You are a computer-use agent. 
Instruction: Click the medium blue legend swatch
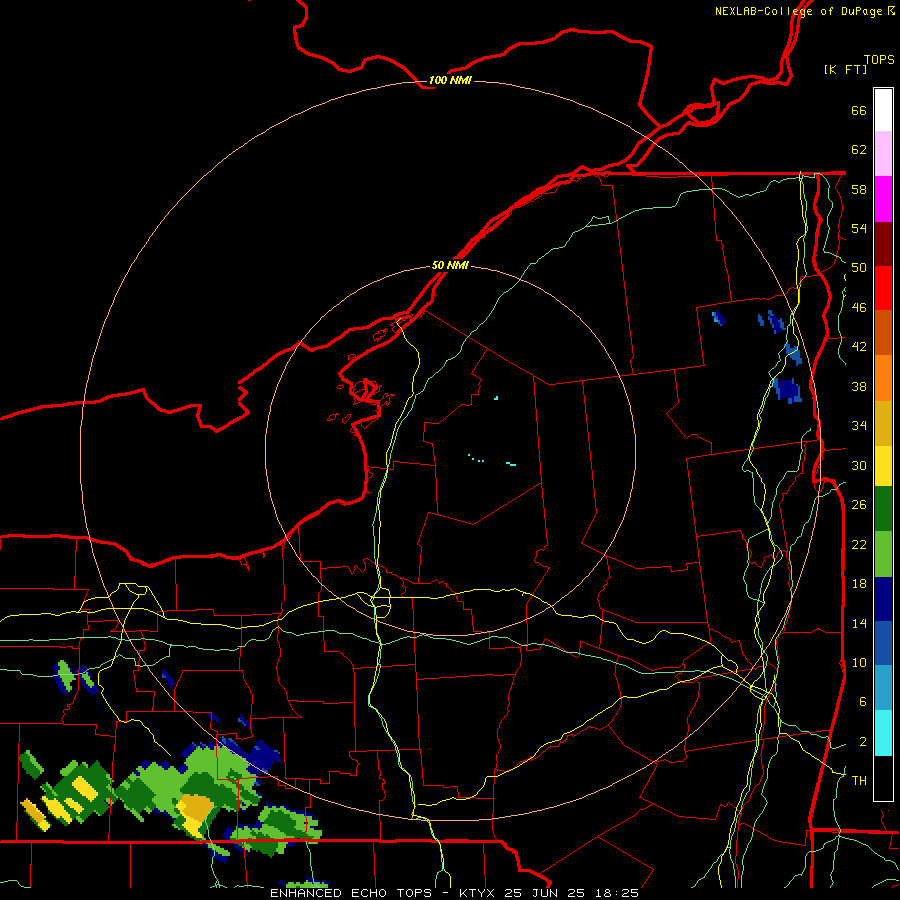pyautogui.click(x=883, y=643)
